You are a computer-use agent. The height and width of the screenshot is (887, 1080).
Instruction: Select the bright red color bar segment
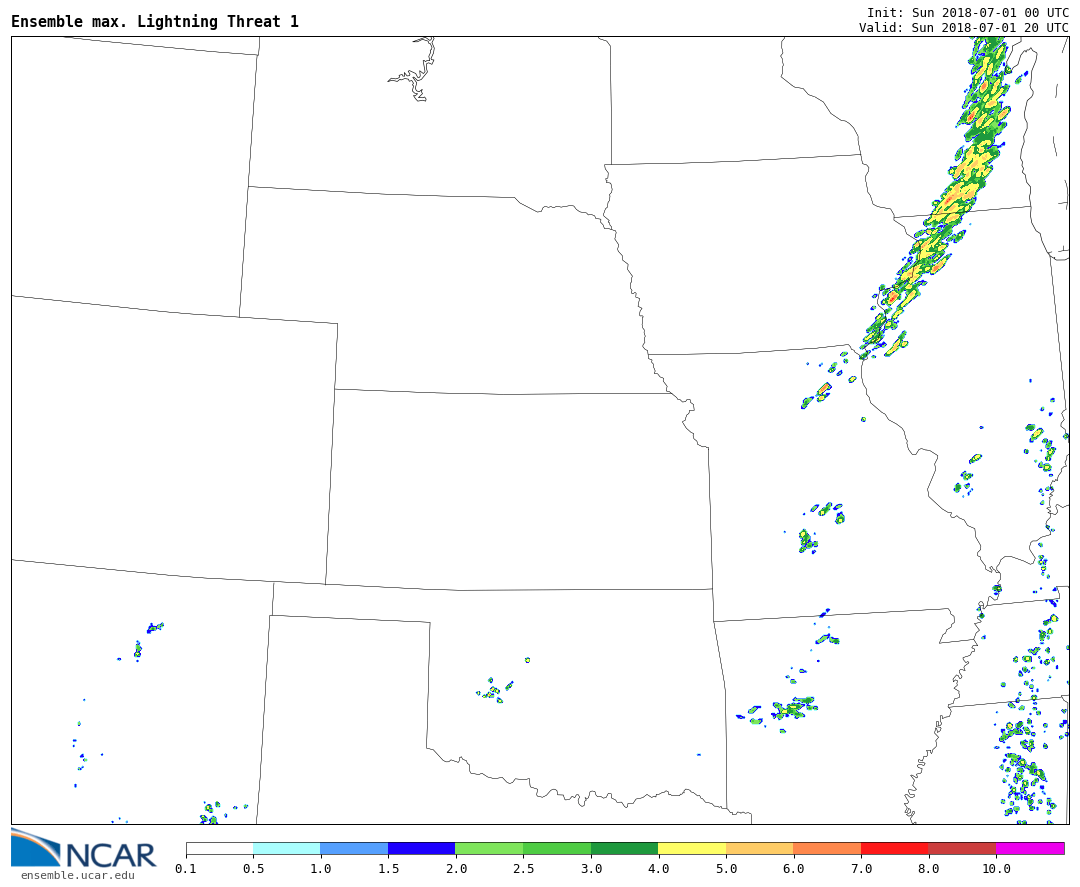click(x=894, y=848)
